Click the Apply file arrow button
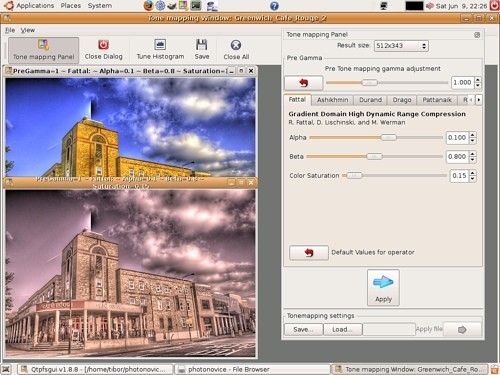 tap(462, 329)
